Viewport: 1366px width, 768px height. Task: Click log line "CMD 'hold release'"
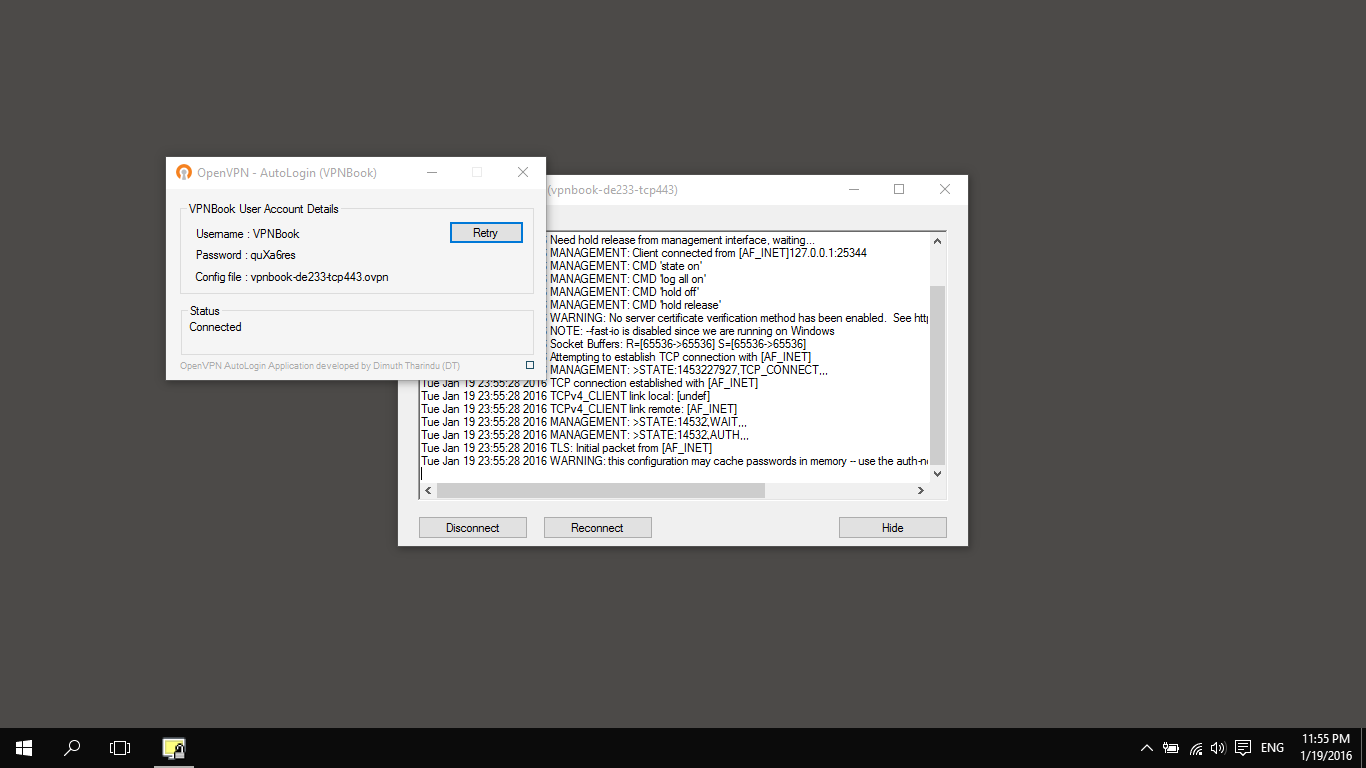[636, 305]
